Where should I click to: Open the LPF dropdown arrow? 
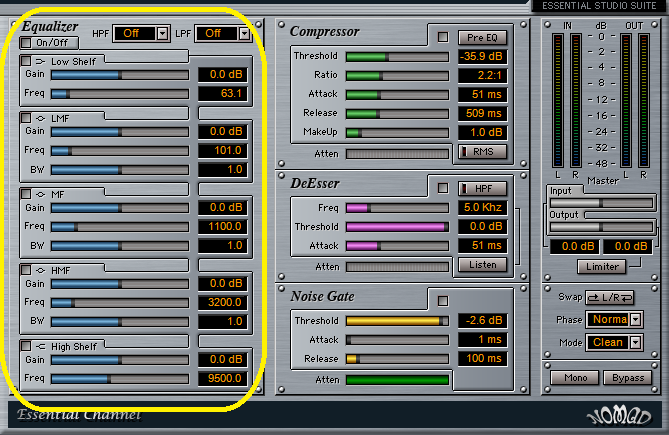click(x=244, y=33)
